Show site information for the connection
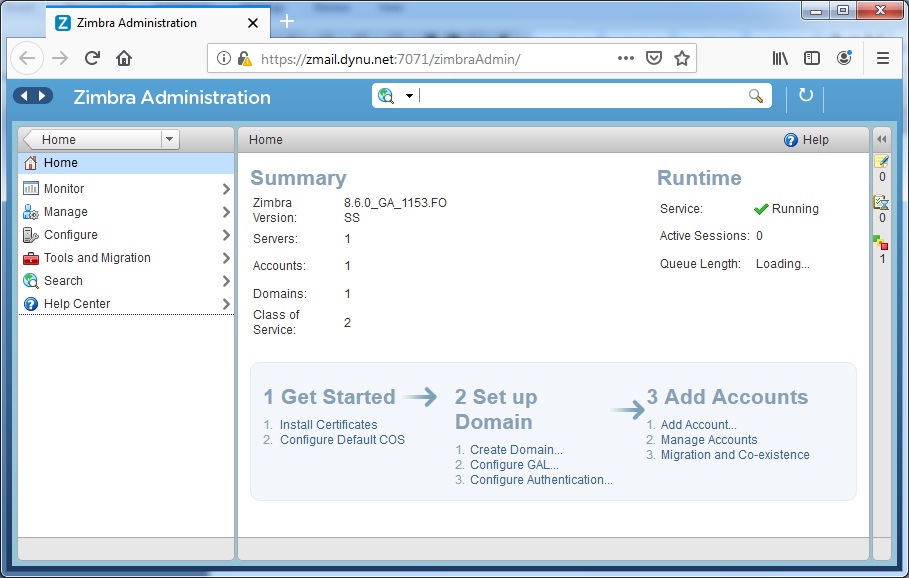 click(x=223, y=59)
